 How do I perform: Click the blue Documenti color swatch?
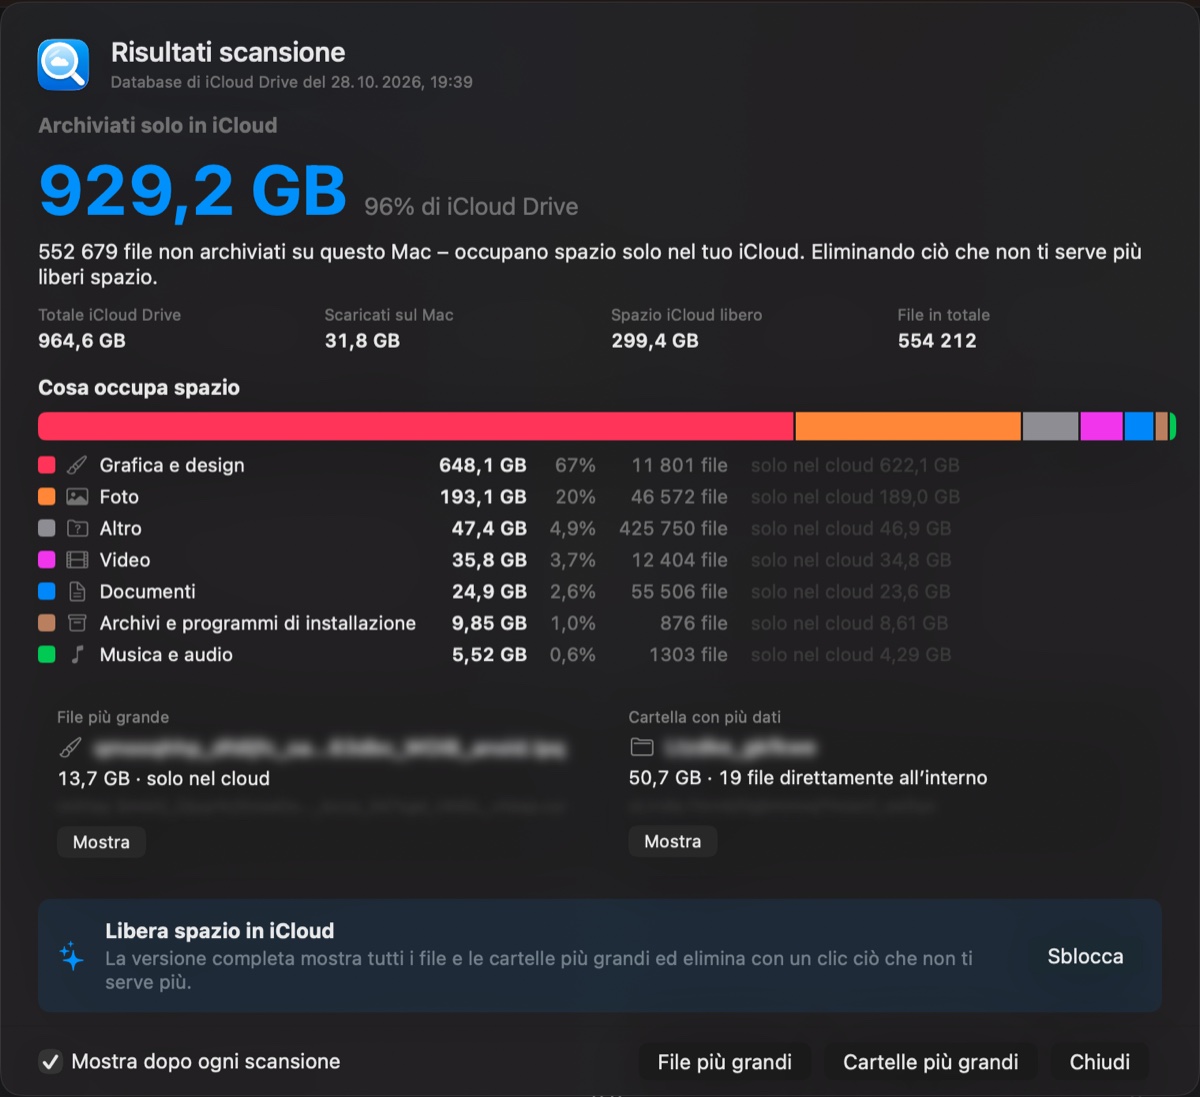pyautogui.click(x=46, y=592)
